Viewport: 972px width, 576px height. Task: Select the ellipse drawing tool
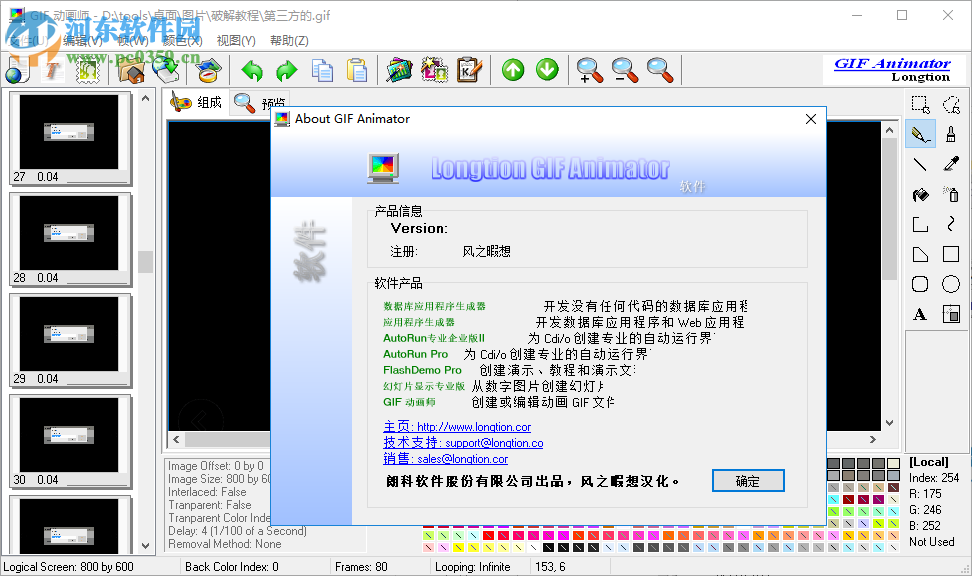[950, 284]
